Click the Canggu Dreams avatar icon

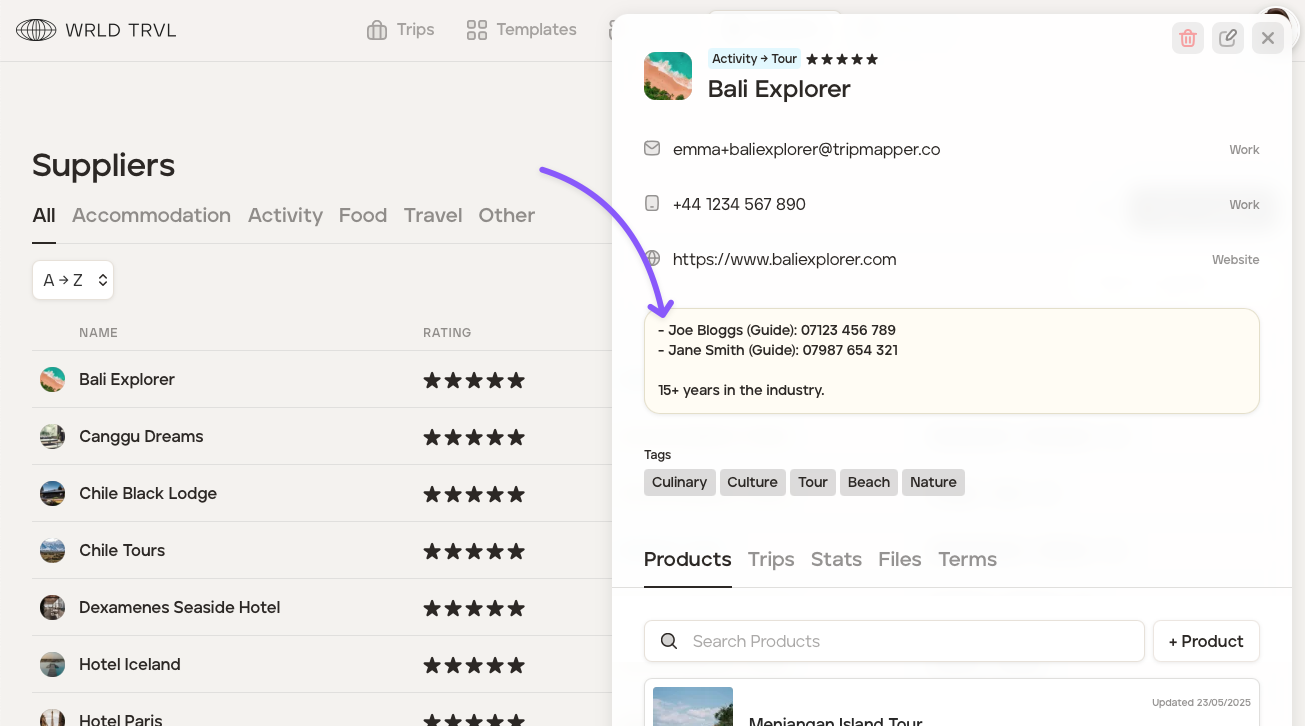click(52, 437)
